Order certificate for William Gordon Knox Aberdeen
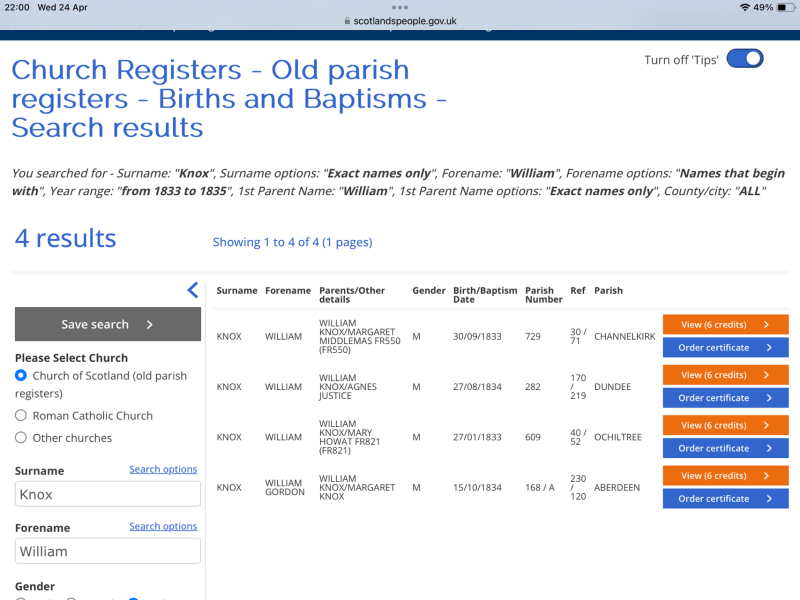800x600 pixels. tap(725, 499)
